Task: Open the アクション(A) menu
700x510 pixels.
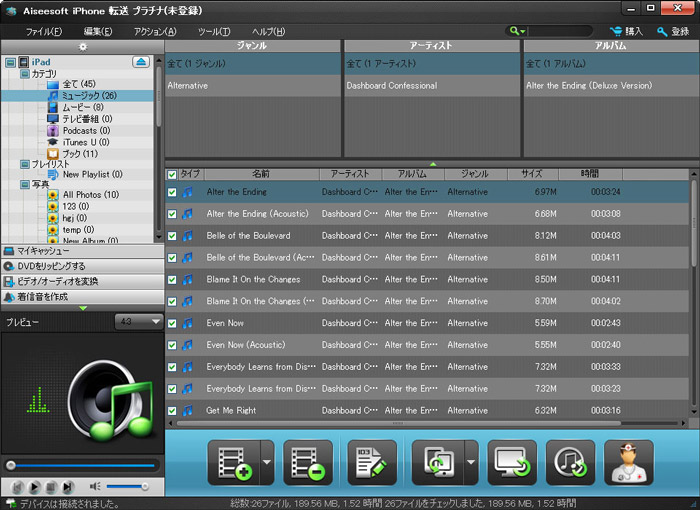Action: coord(155,32)
